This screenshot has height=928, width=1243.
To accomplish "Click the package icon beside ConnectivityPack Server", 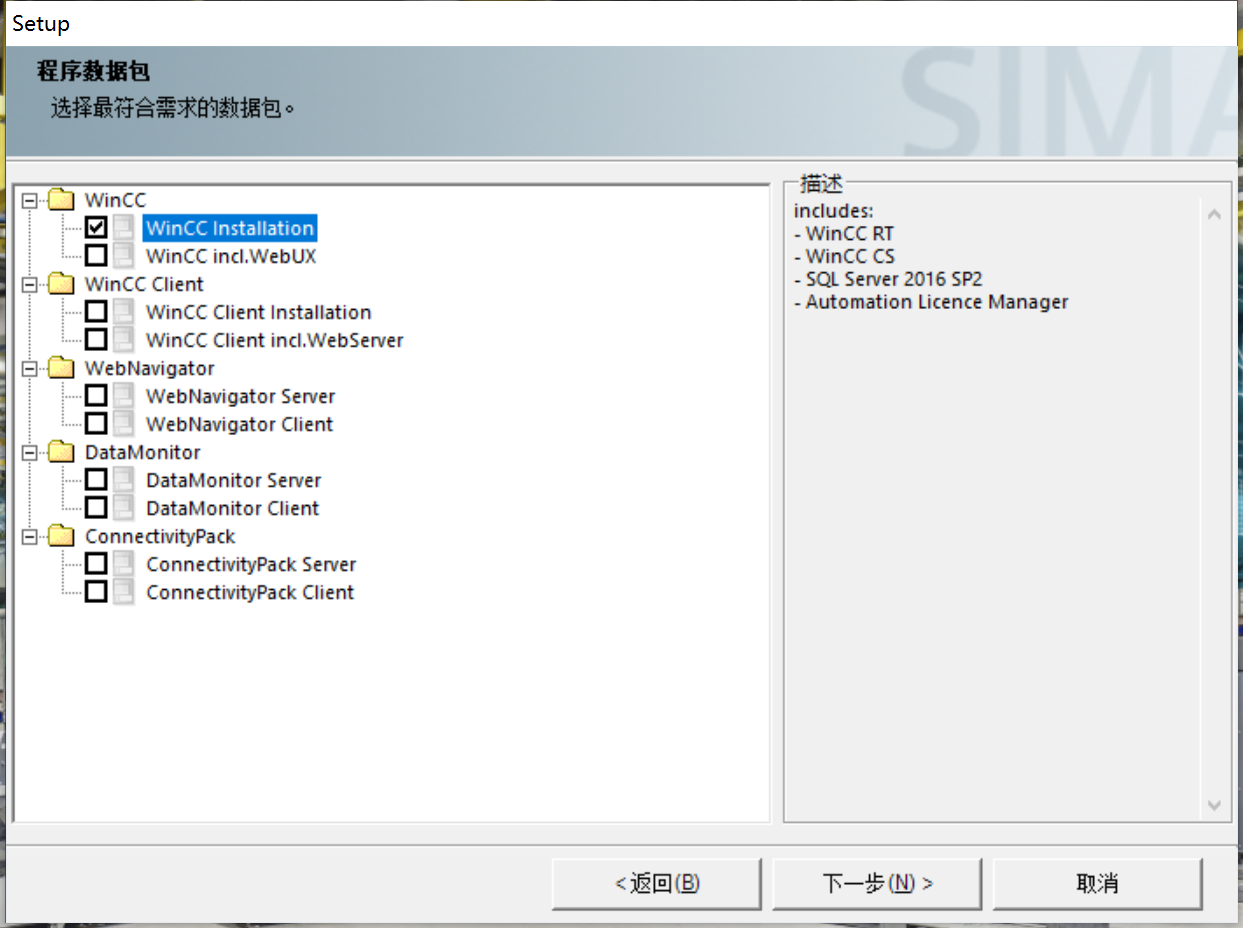I will point(124,564).
